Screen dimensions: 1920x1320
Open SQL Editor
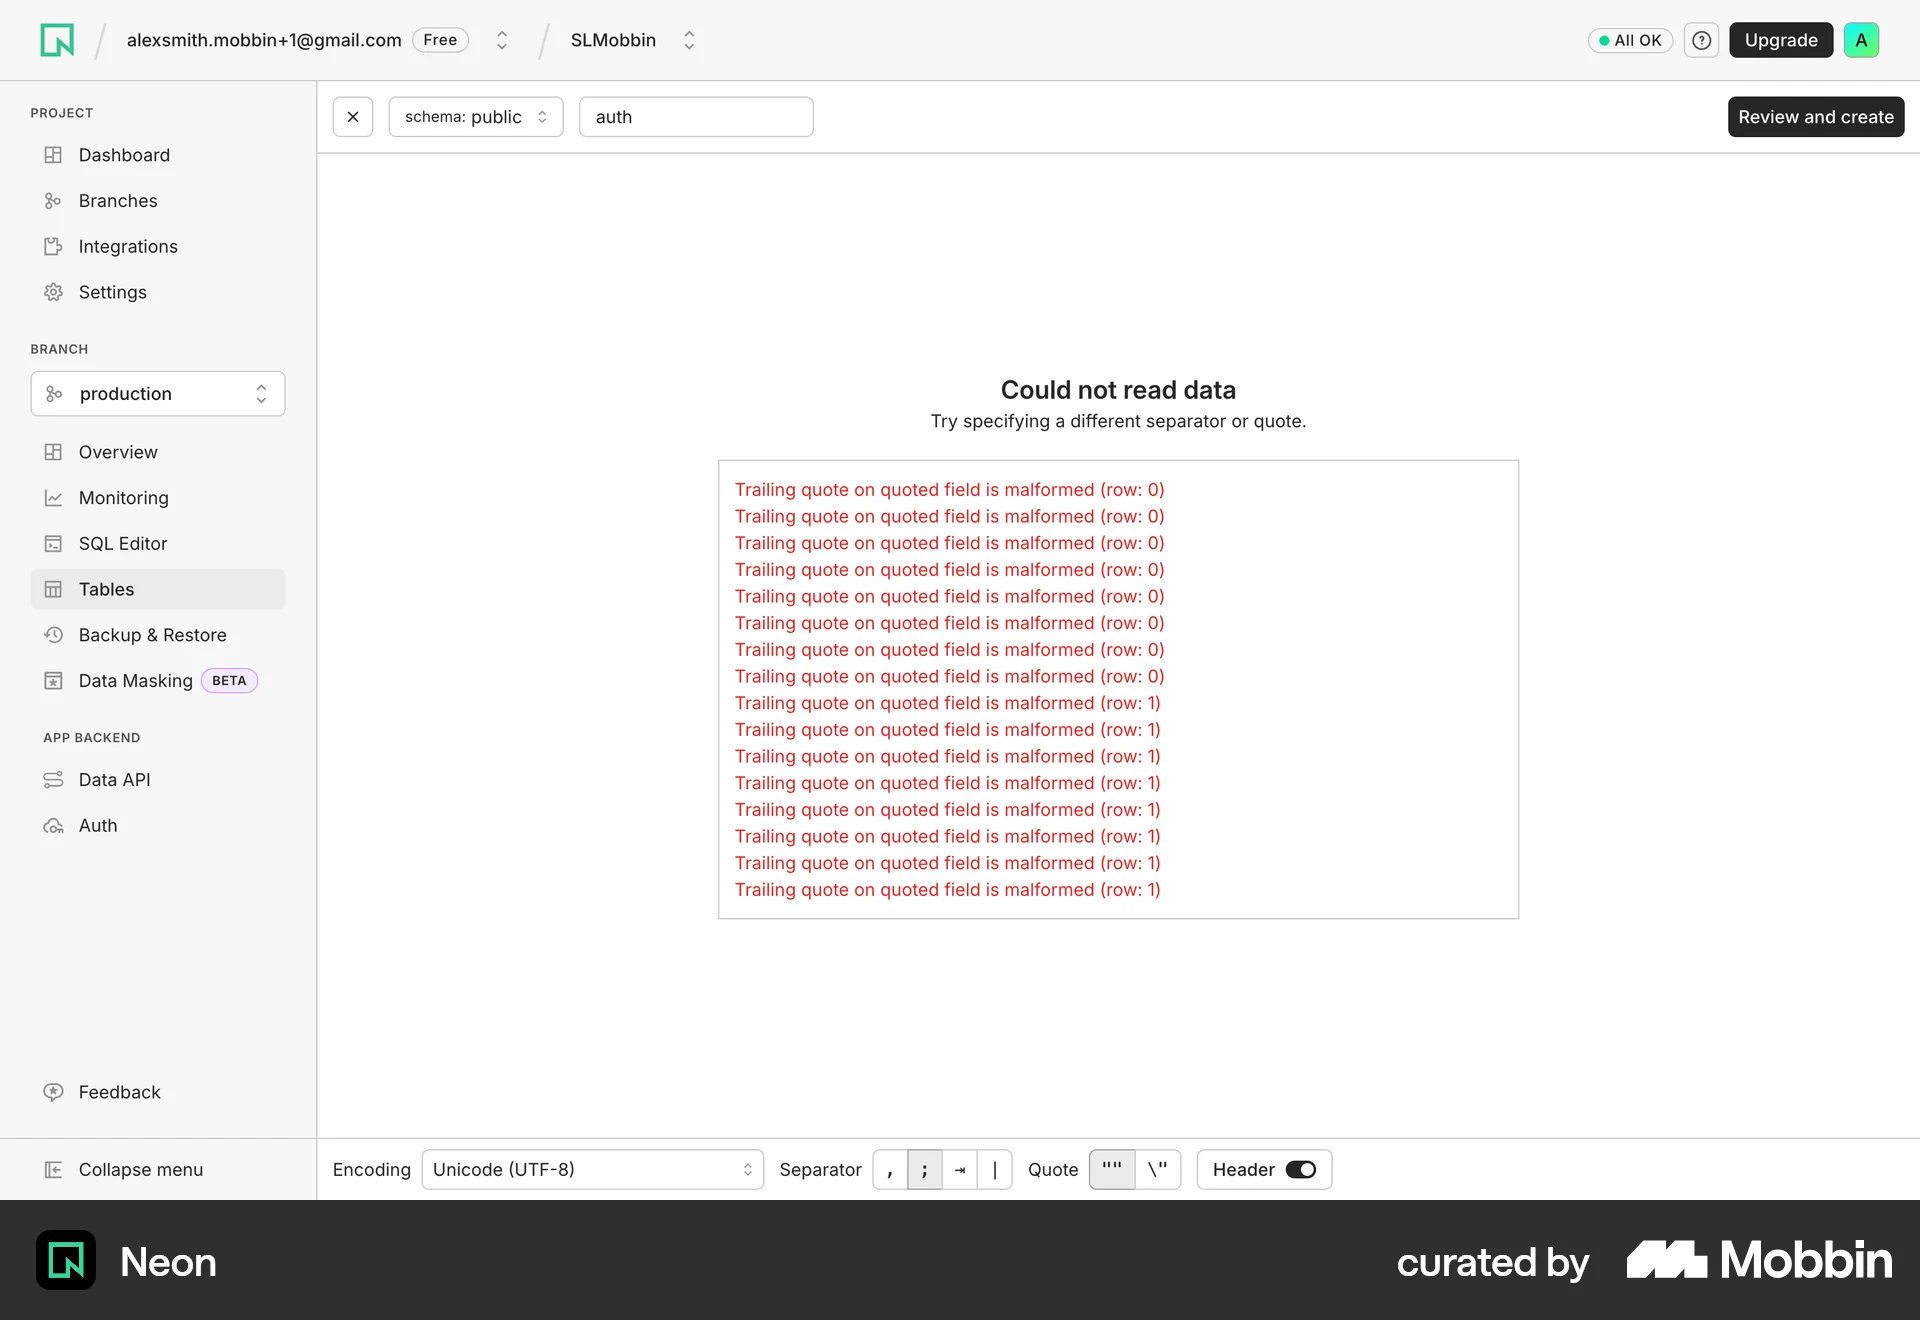(158, 544)
